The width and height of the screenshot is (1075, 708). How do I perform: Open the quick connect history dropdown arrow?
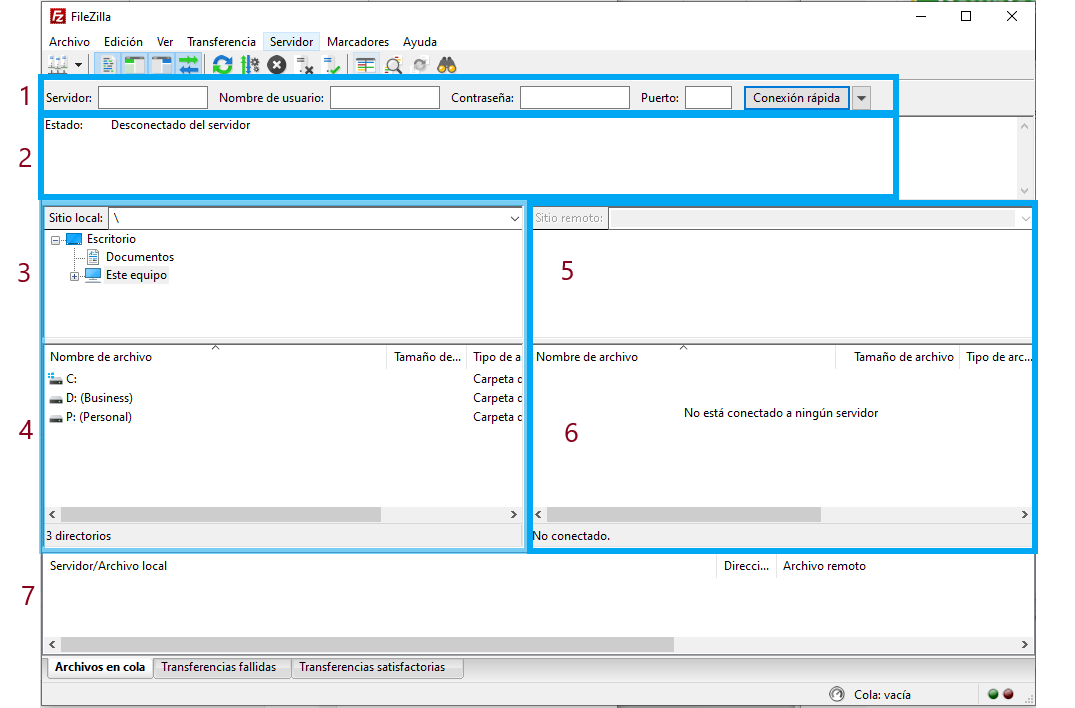pyautogui.click(x=861, y=98)
